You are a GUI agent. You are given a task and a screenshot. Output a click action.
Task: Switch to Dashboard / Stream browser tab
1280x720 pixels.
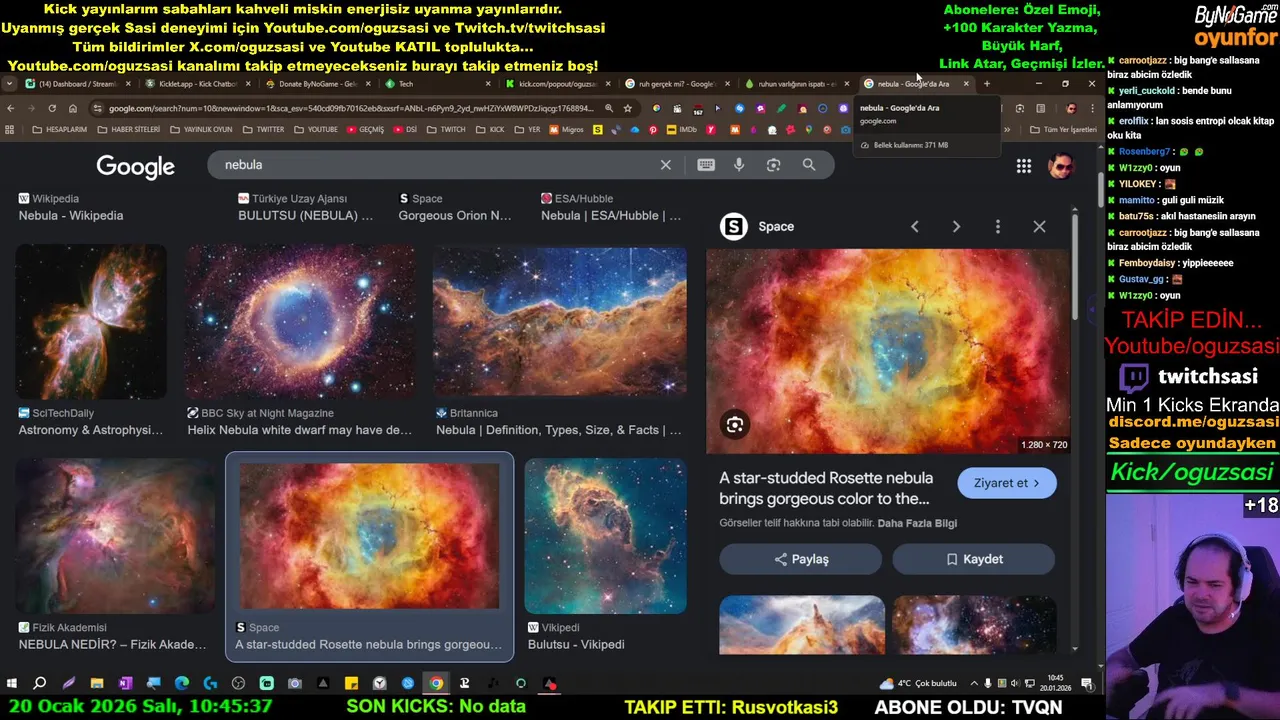(76, 84)
